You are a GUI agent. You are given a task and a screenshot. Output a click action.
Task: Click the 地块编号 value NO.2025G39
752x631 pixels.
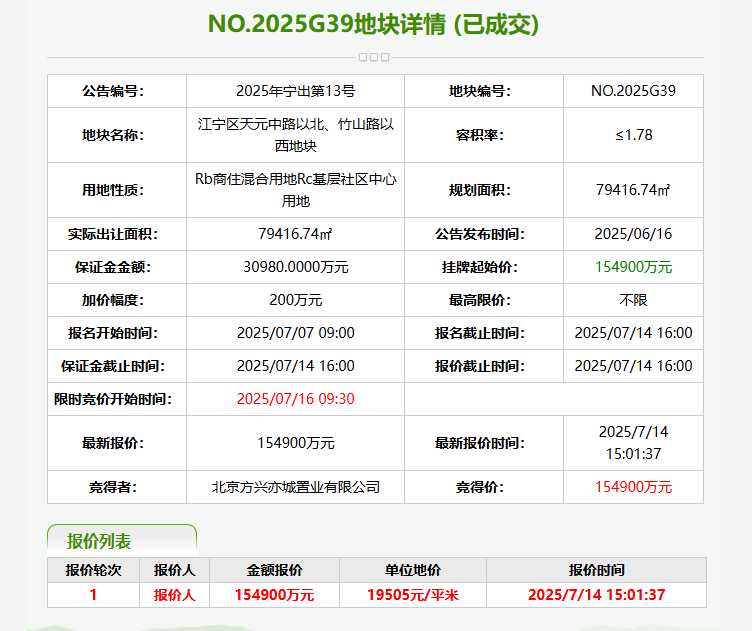(x=633, y=91)
